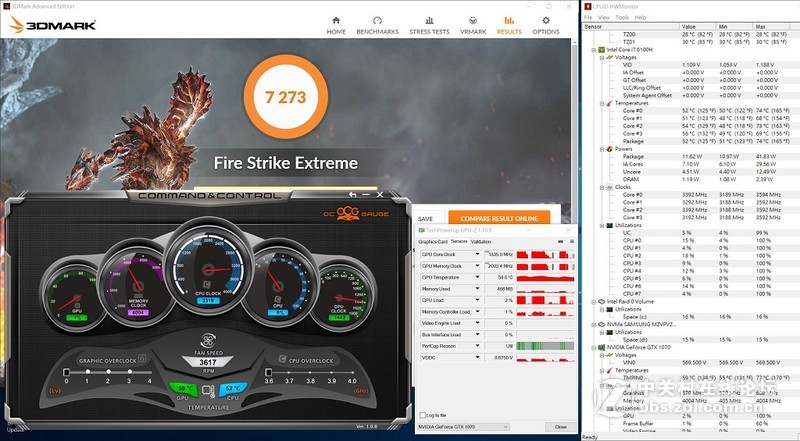Set CPU Overclock slider to 3.8 GHz
The height and width of the screenshot is (441, 800).
click(311, 372)
